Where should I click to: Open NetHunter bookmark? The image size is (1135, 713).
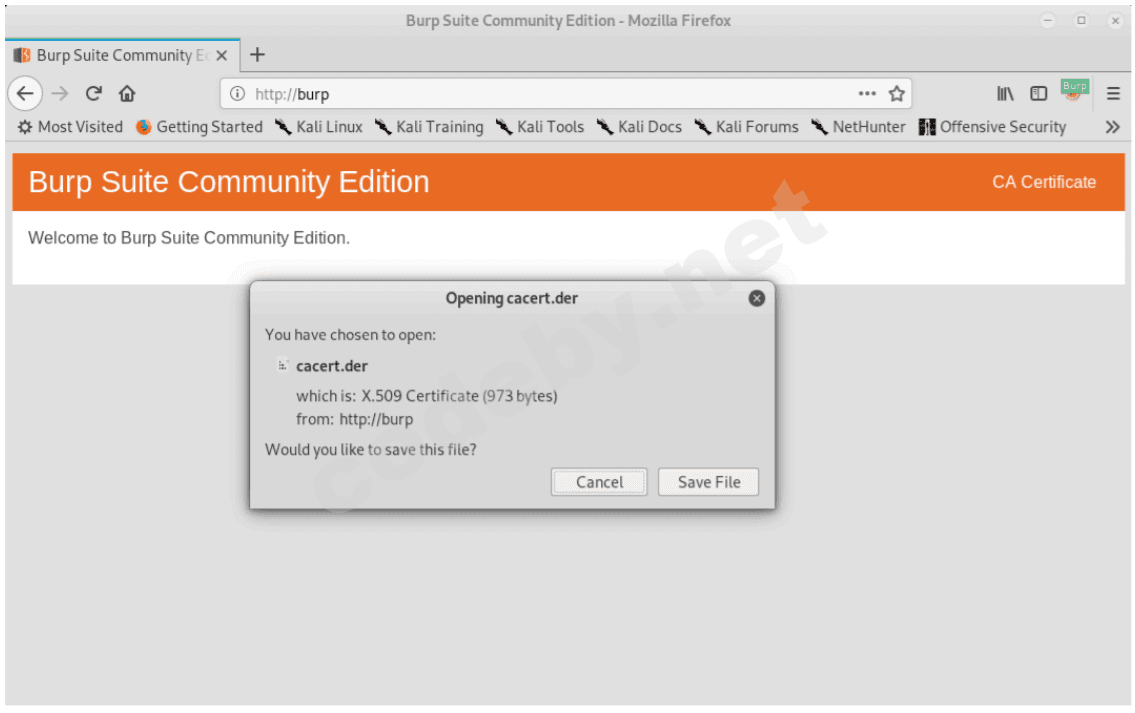point(858,127)
